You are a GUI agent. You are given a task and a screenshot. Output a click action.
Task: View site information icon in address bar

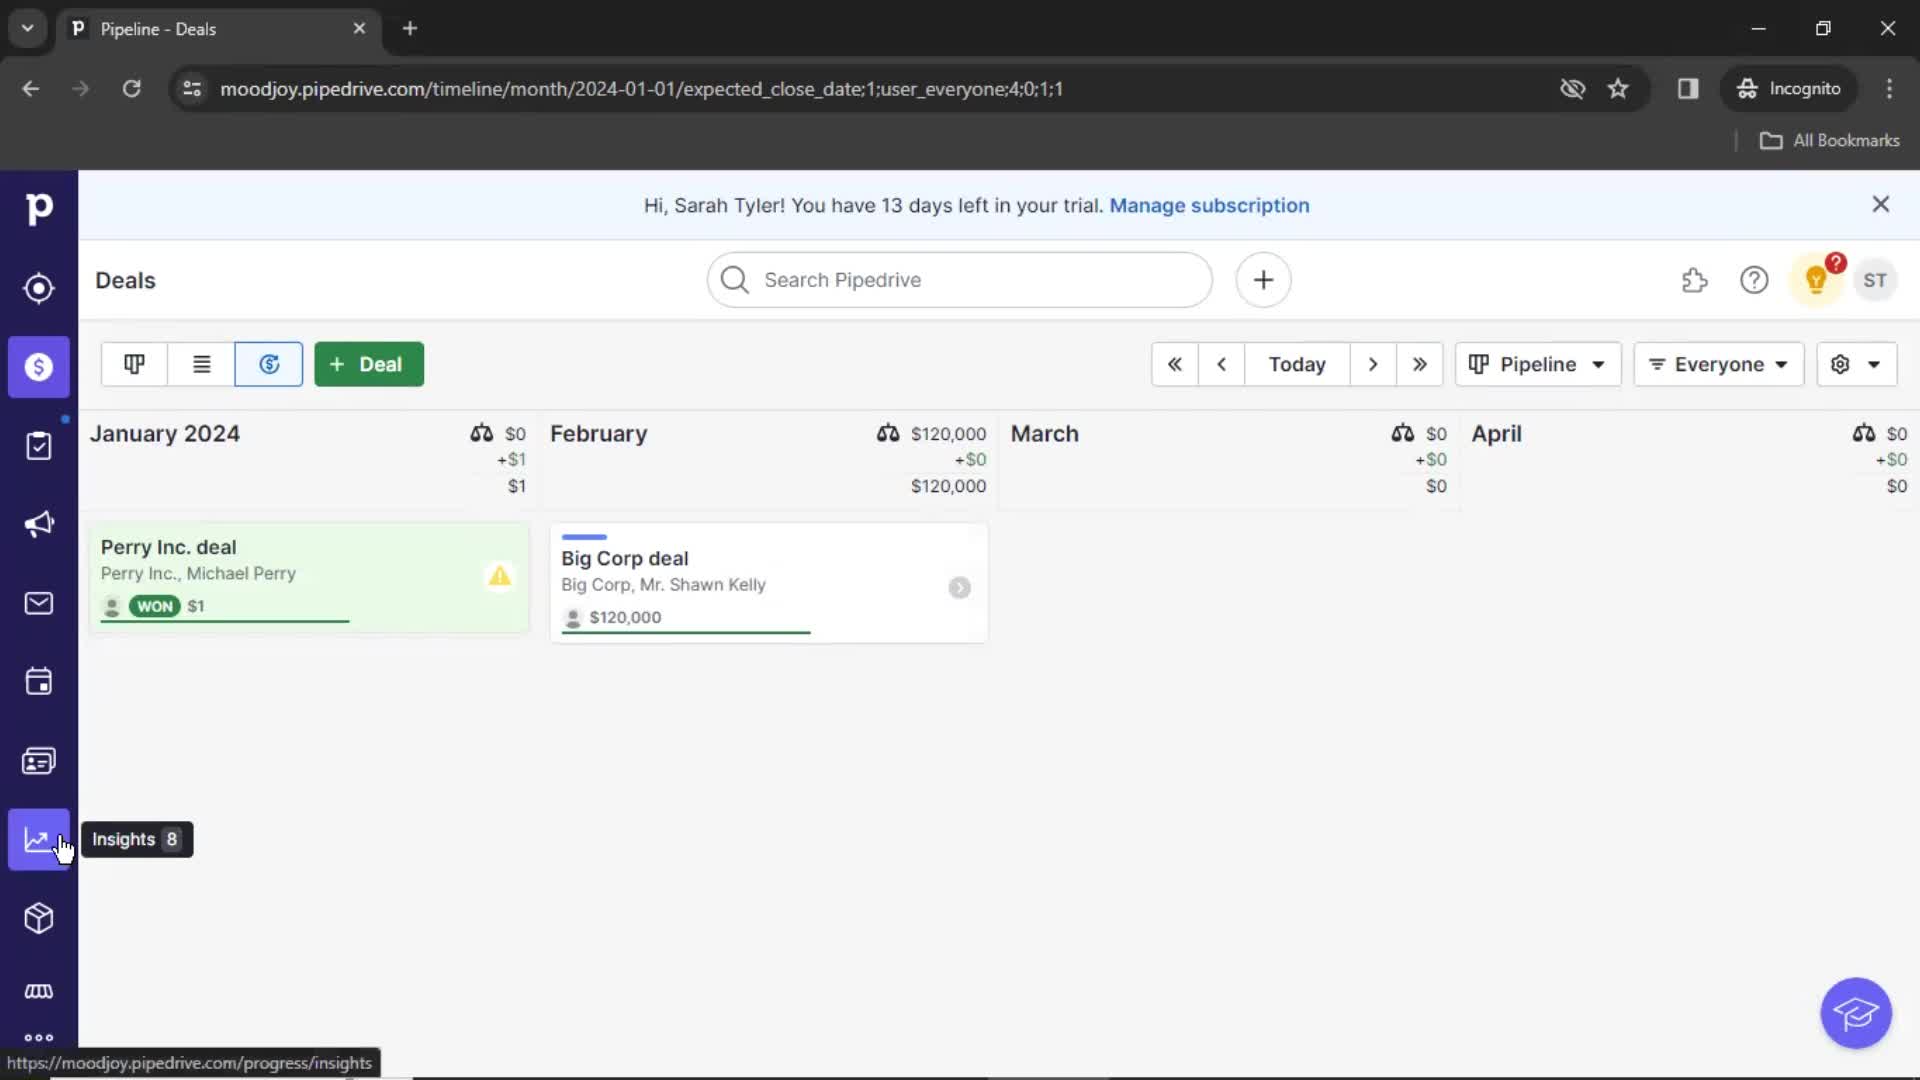coord(192,88)
